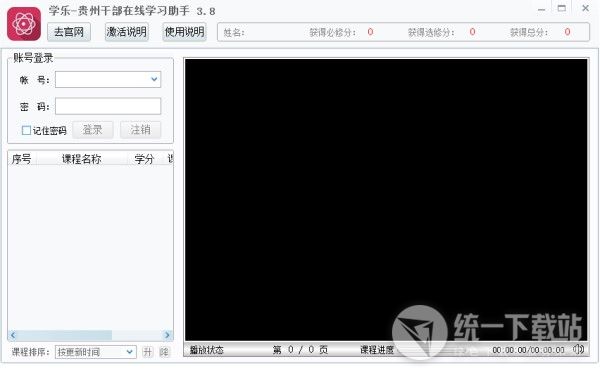This screenshot has width=600, height=378.
Task: Sort by 学分 column header
Action: point(144,158)
